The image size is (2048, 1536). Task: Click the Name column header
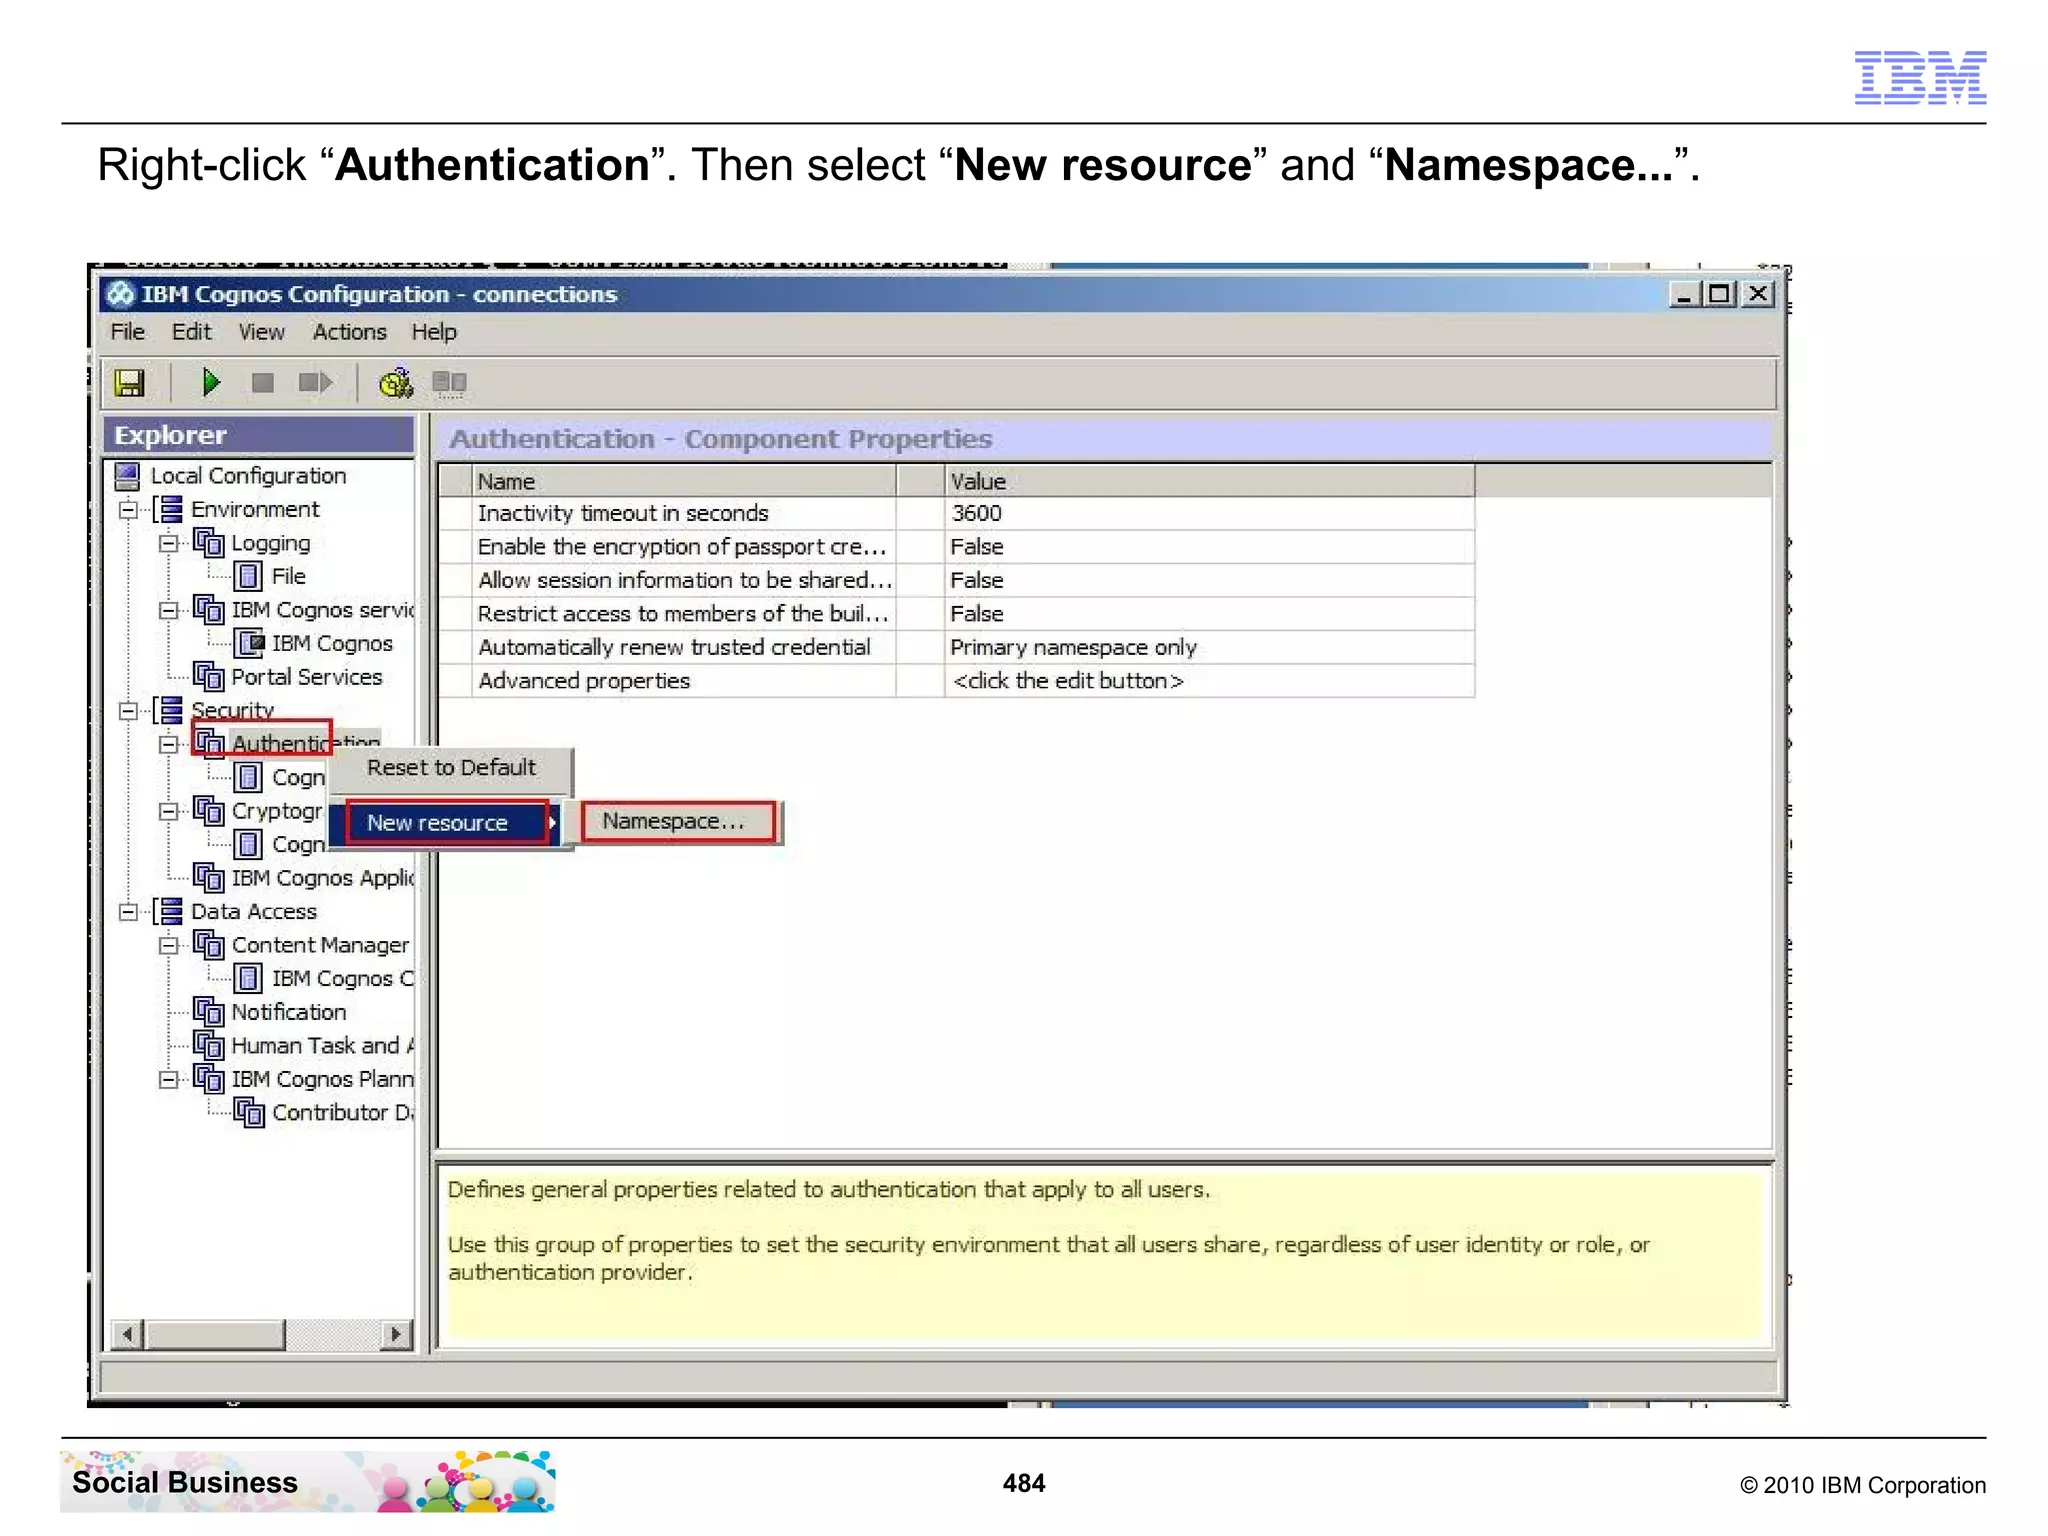684,481
